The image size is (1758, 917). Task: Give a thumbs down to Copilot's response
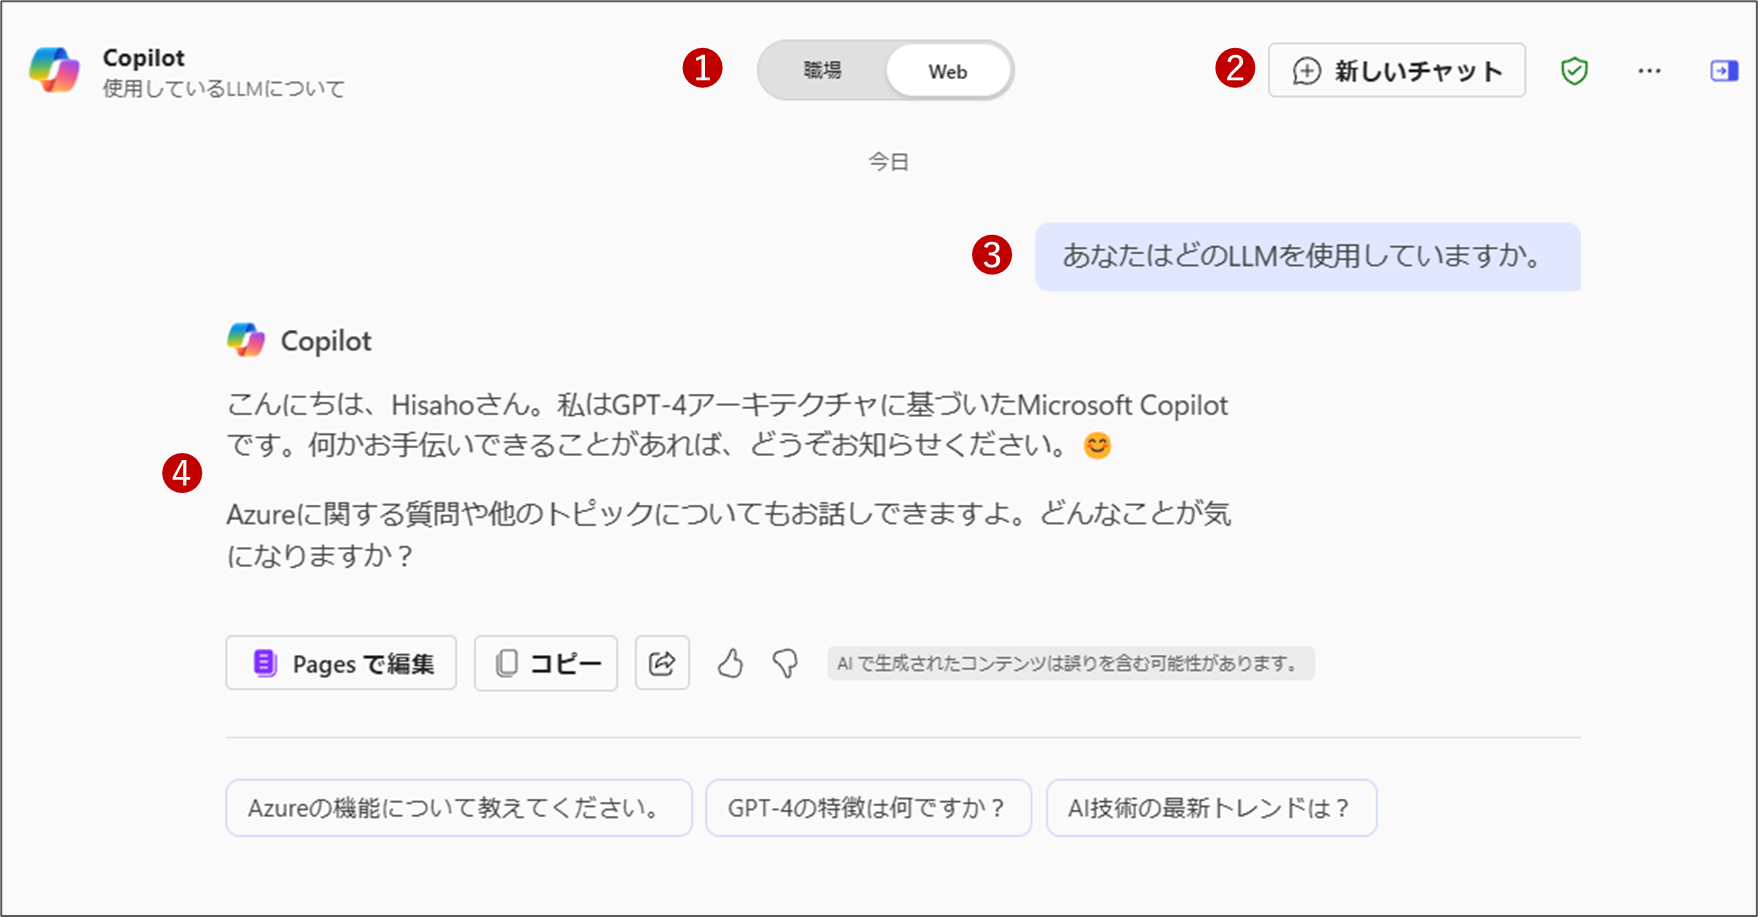tap(786, 663)
